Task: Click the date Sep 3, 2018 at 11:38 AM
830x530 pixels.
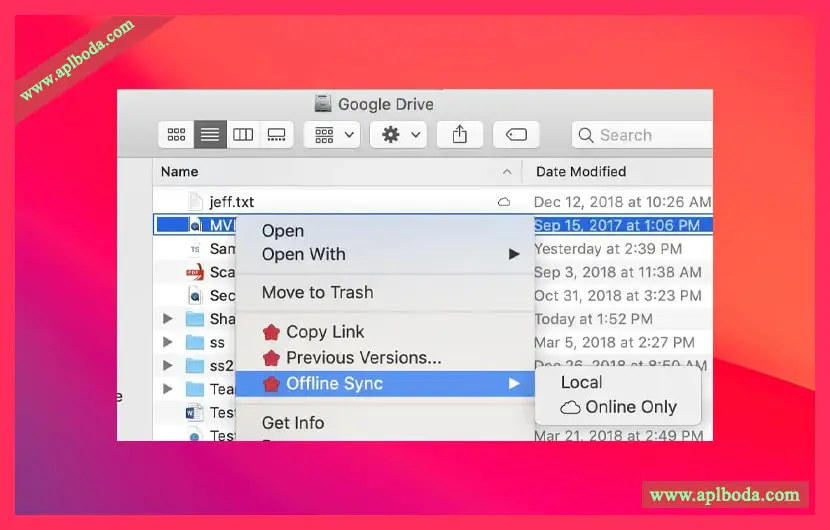Action: point(618,272)
